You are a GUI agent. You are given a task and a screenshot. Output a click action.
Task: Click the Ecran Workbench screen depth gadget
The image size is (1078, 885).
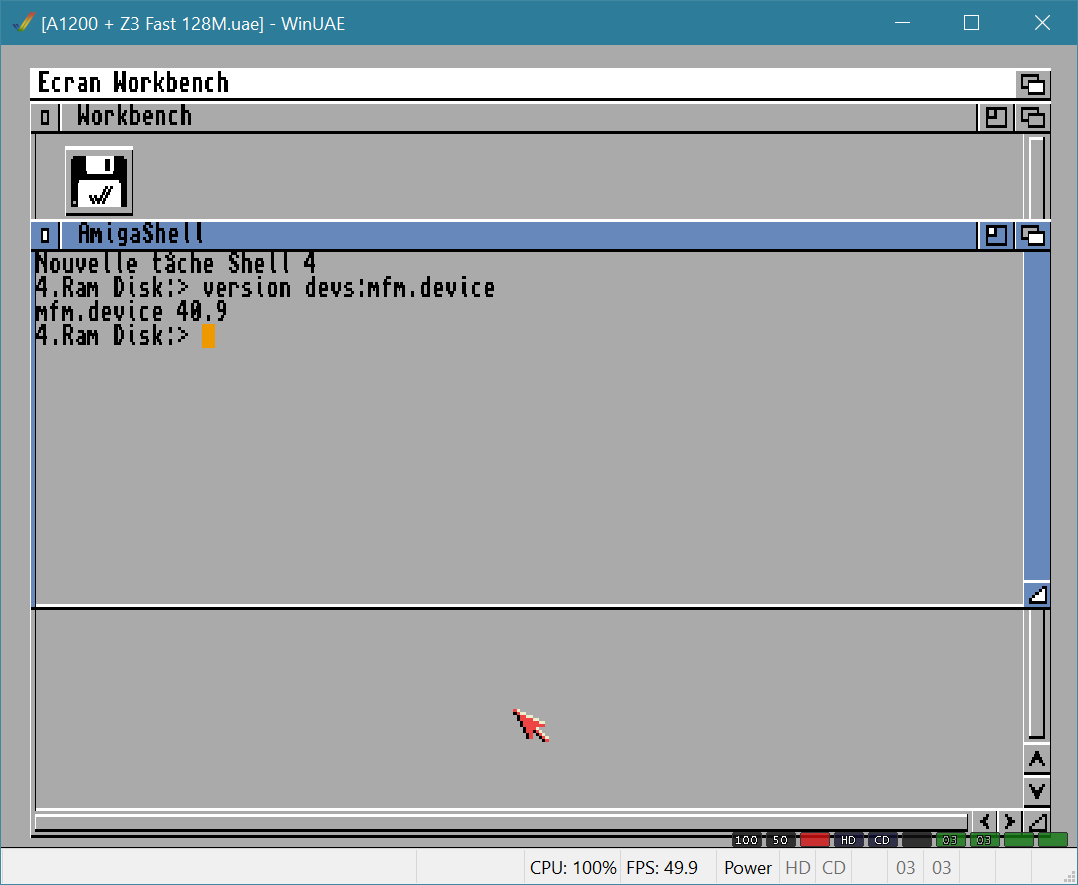1033,84
